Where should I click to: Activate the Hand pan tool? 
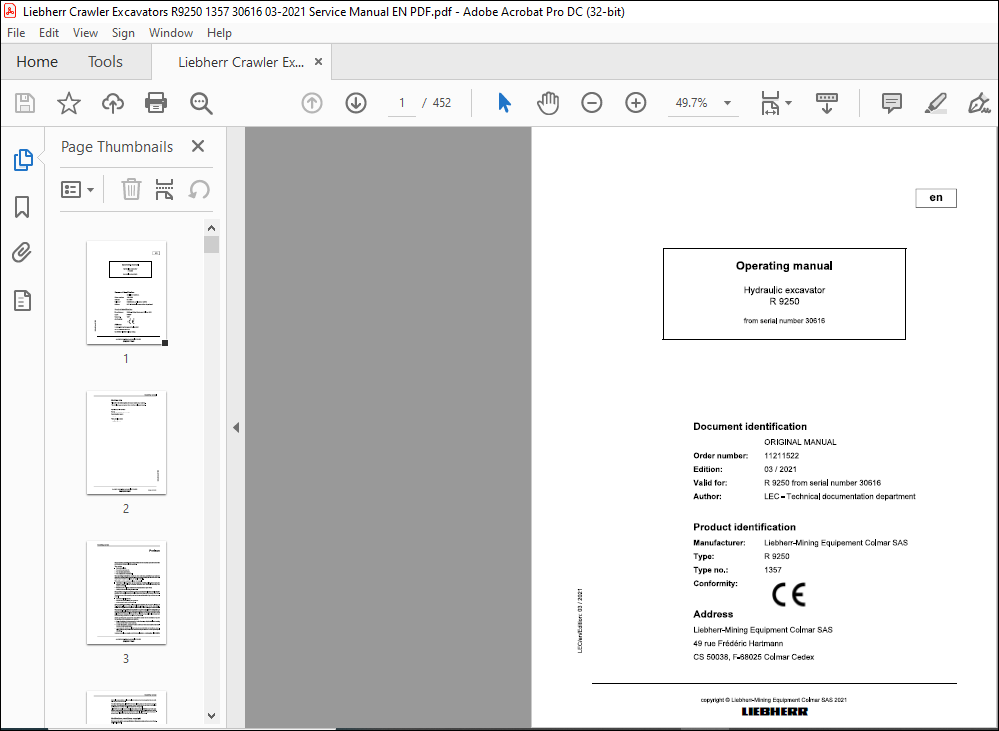547,103
